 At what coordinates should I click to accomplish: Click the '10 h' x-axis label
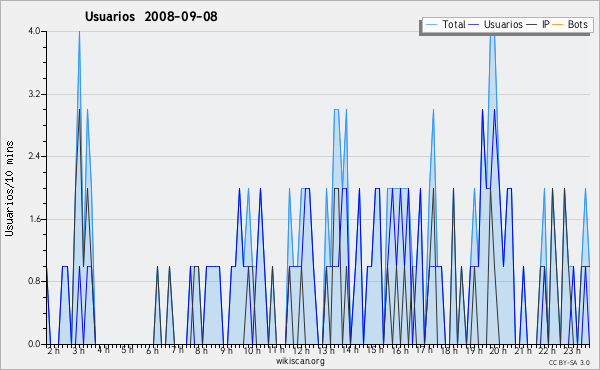pyautogui.click(x=252, y=350)
